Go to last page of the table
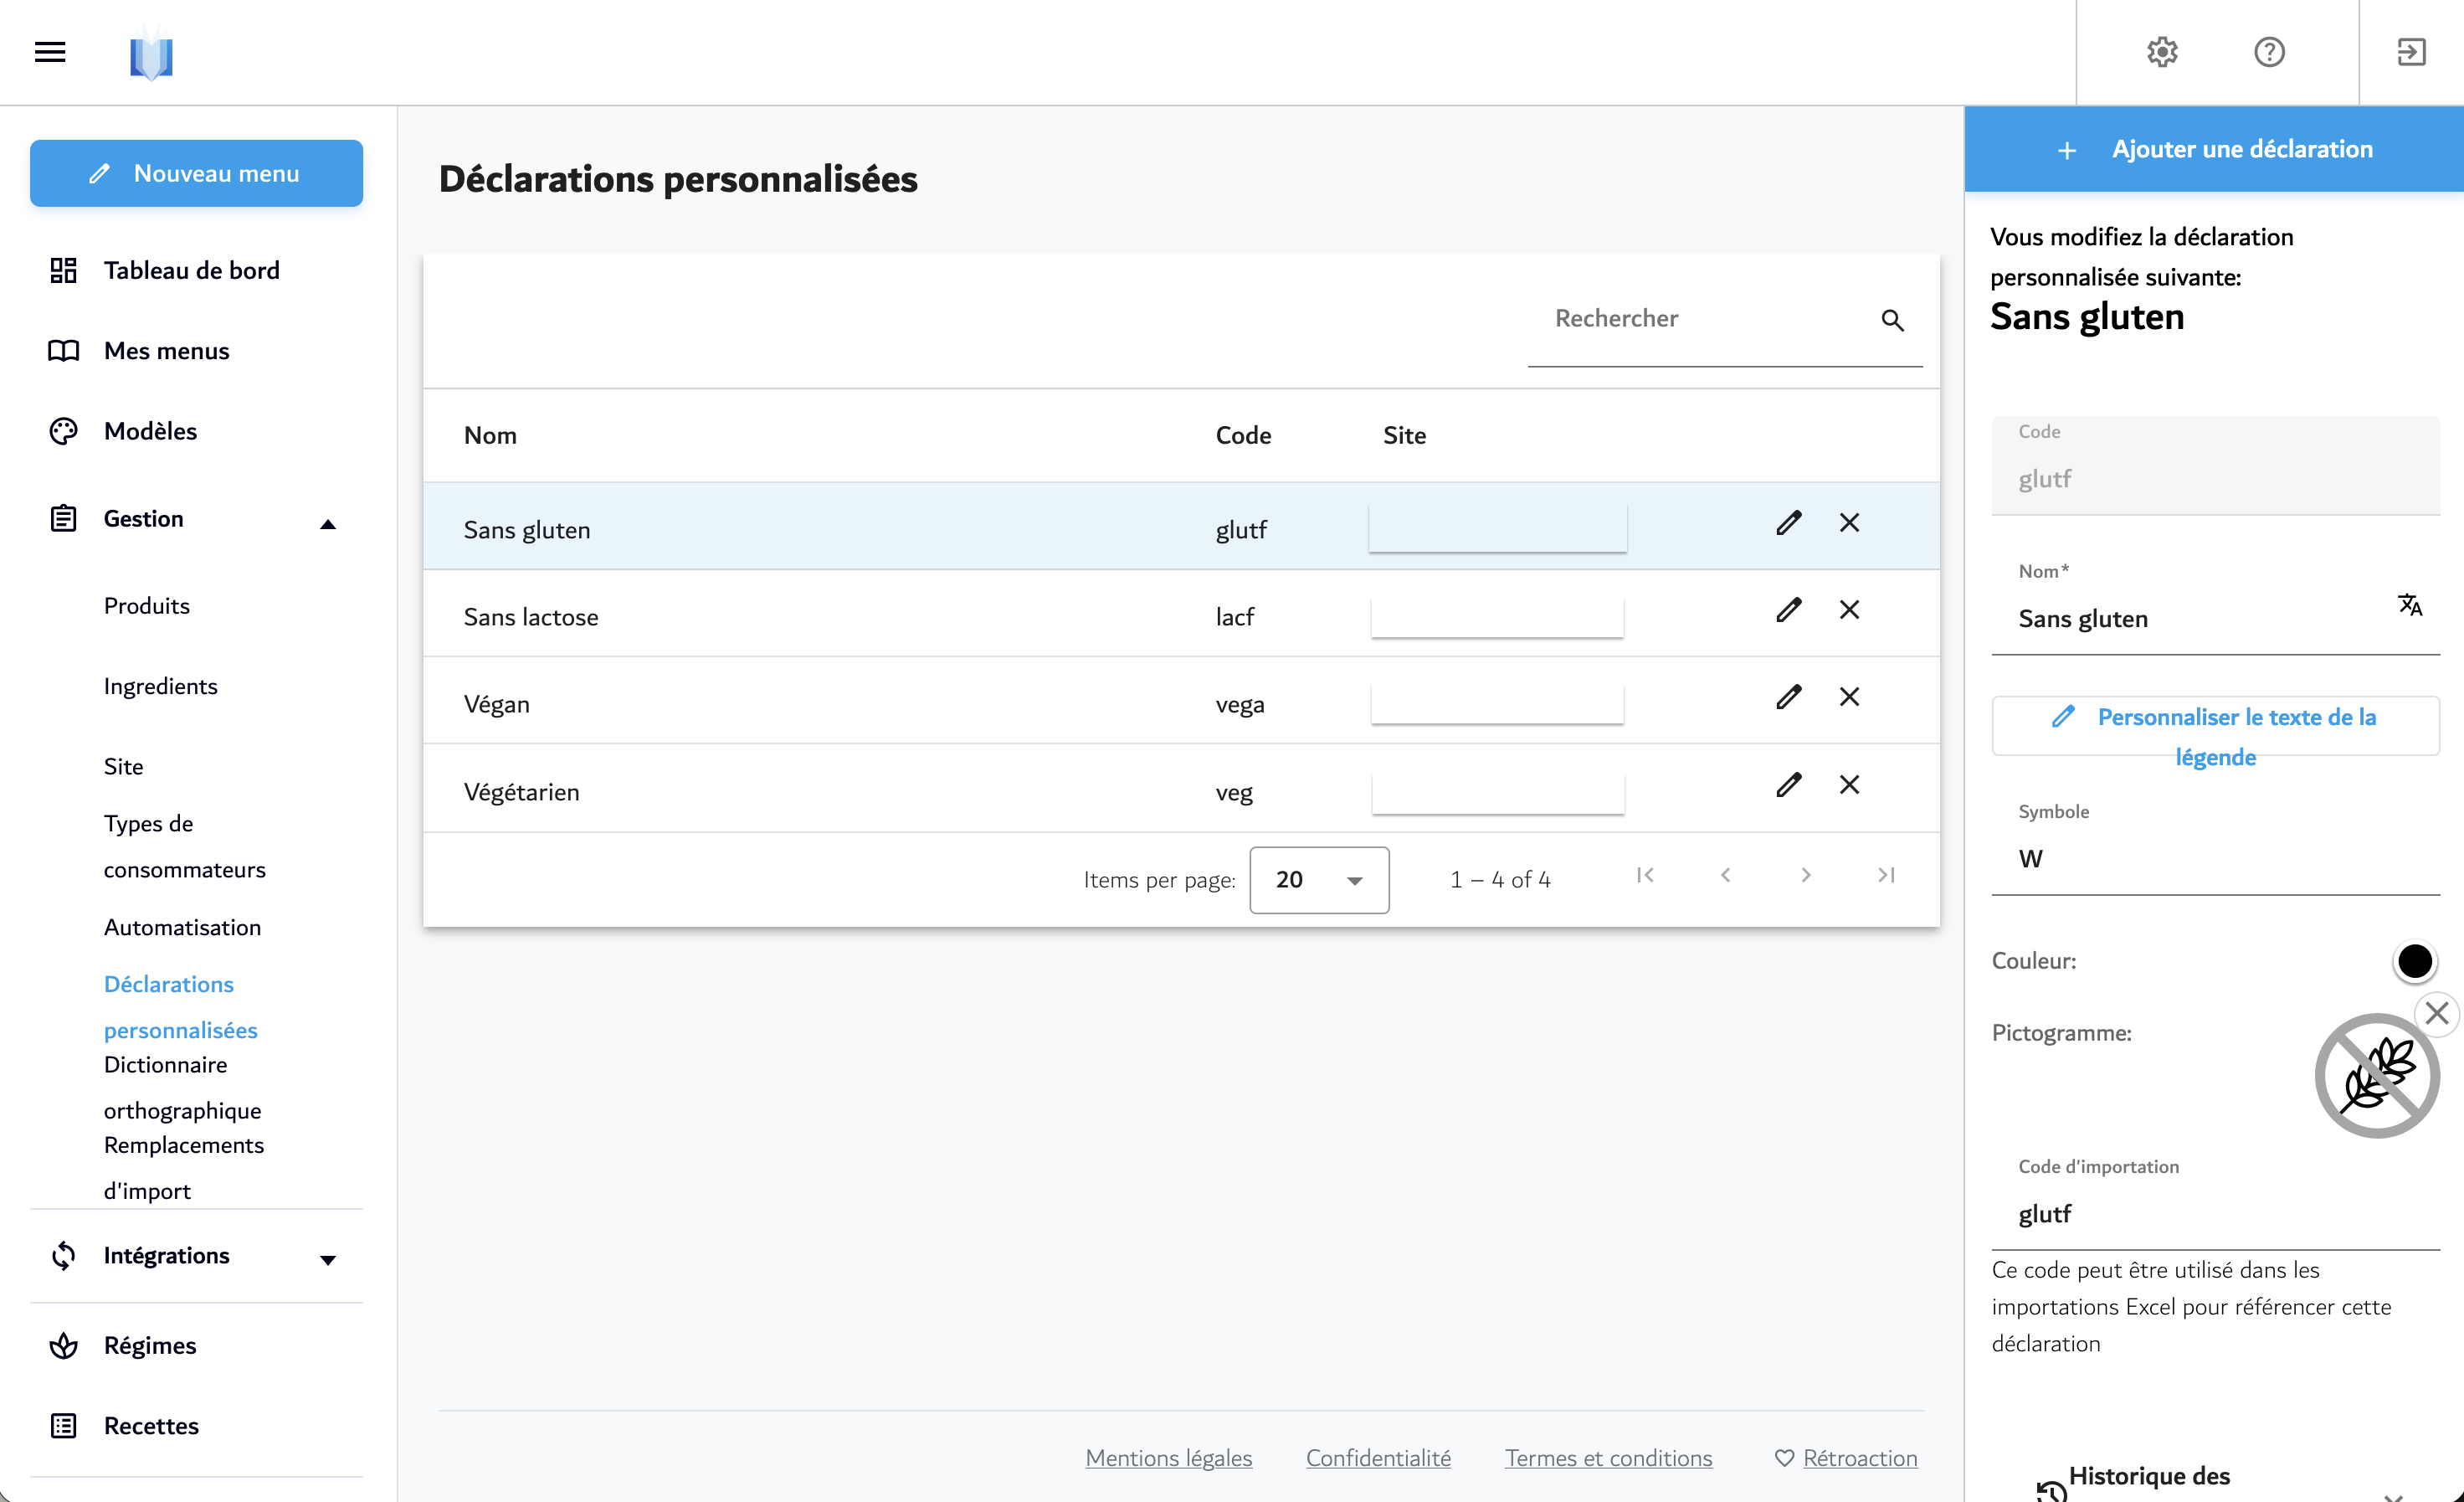The height and width of the screenshot is (1502, 2464). (x=1885, y=875)
